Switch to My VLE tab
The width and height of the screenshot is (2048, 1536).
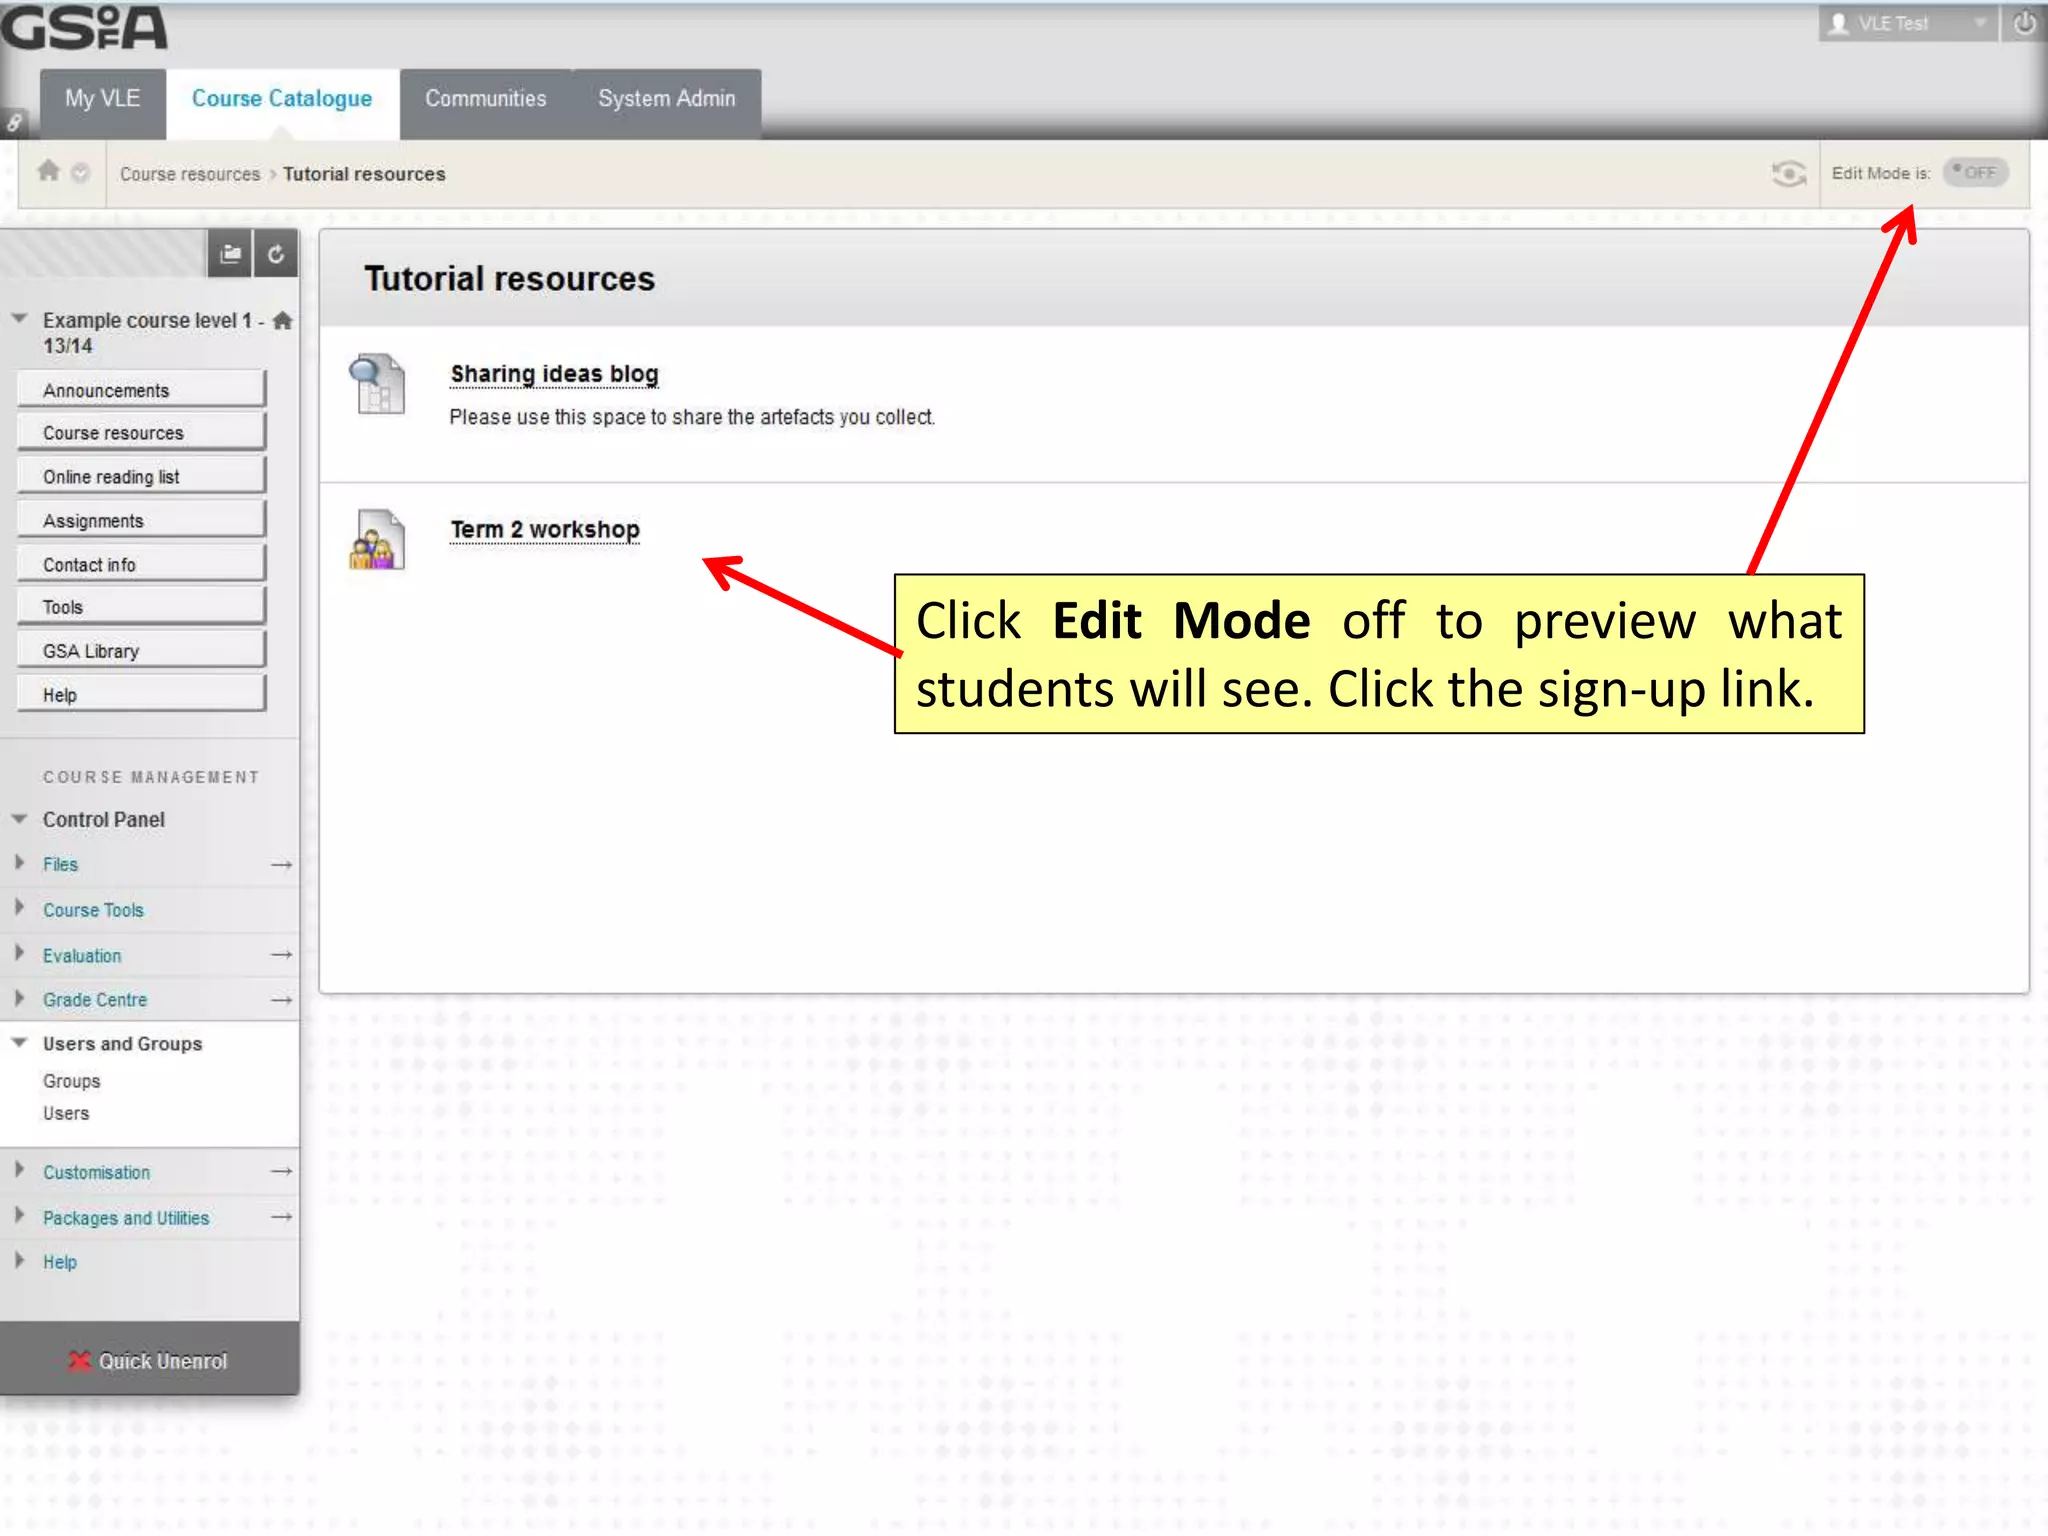[103, 99]
